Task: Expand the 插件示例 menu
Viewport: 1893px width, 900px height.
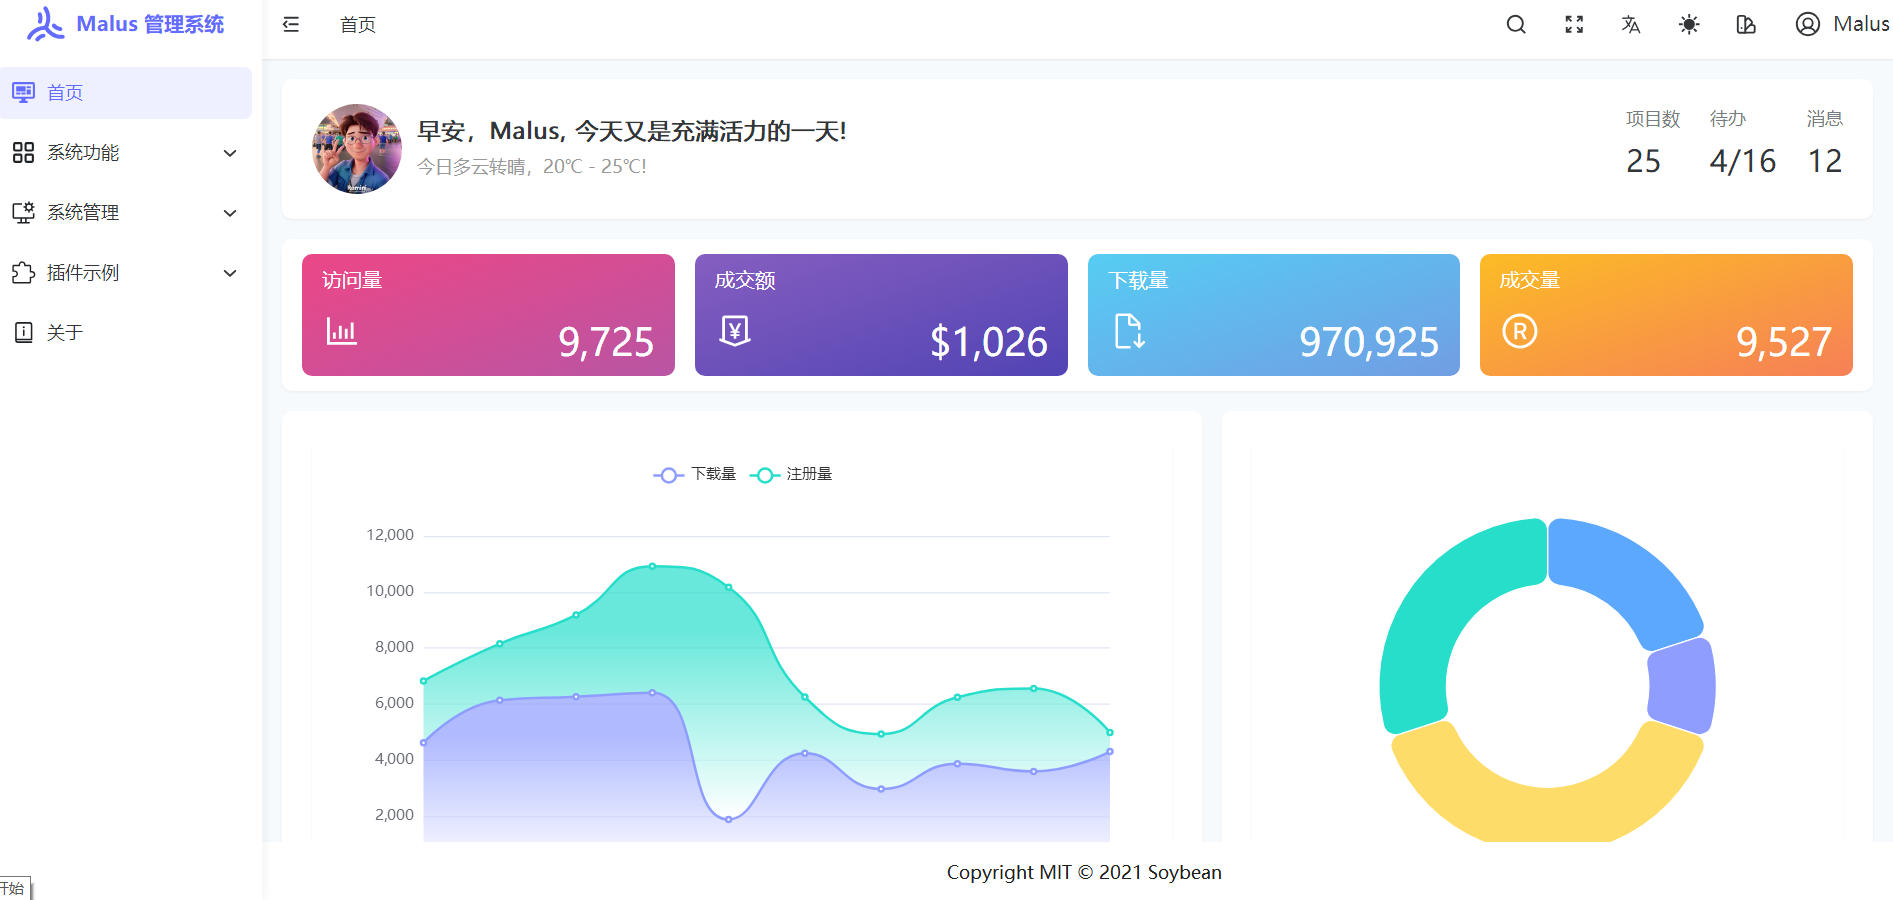Action: tap(126, 272)
